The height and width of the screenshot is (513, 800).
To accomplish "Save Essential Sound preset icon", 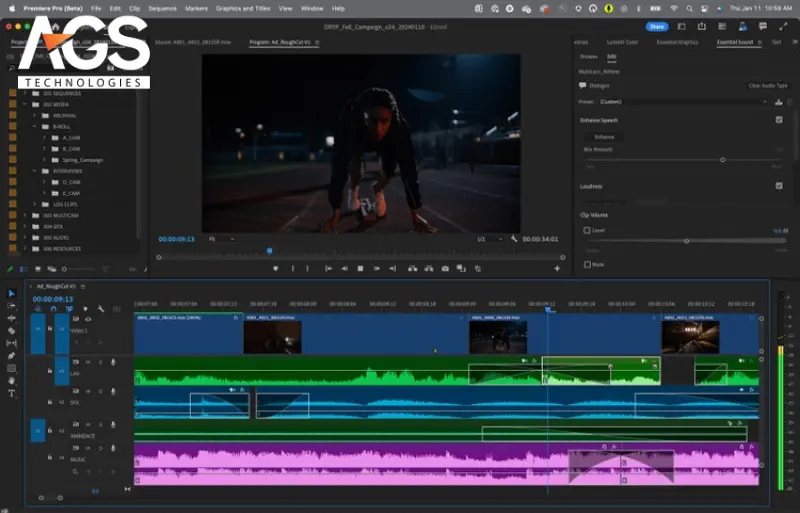I will pyautogui.click(x=779, y=102).
